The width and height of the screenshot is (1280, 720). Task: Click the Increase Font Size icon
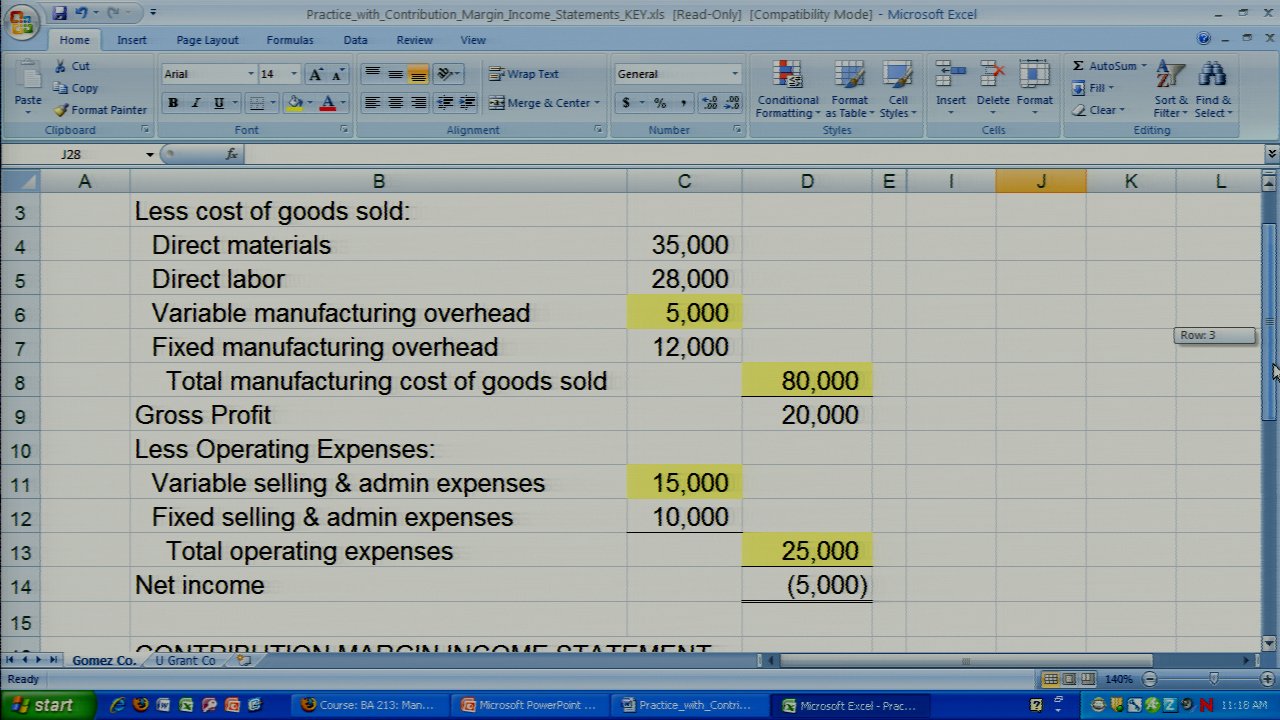click(316, 74)
